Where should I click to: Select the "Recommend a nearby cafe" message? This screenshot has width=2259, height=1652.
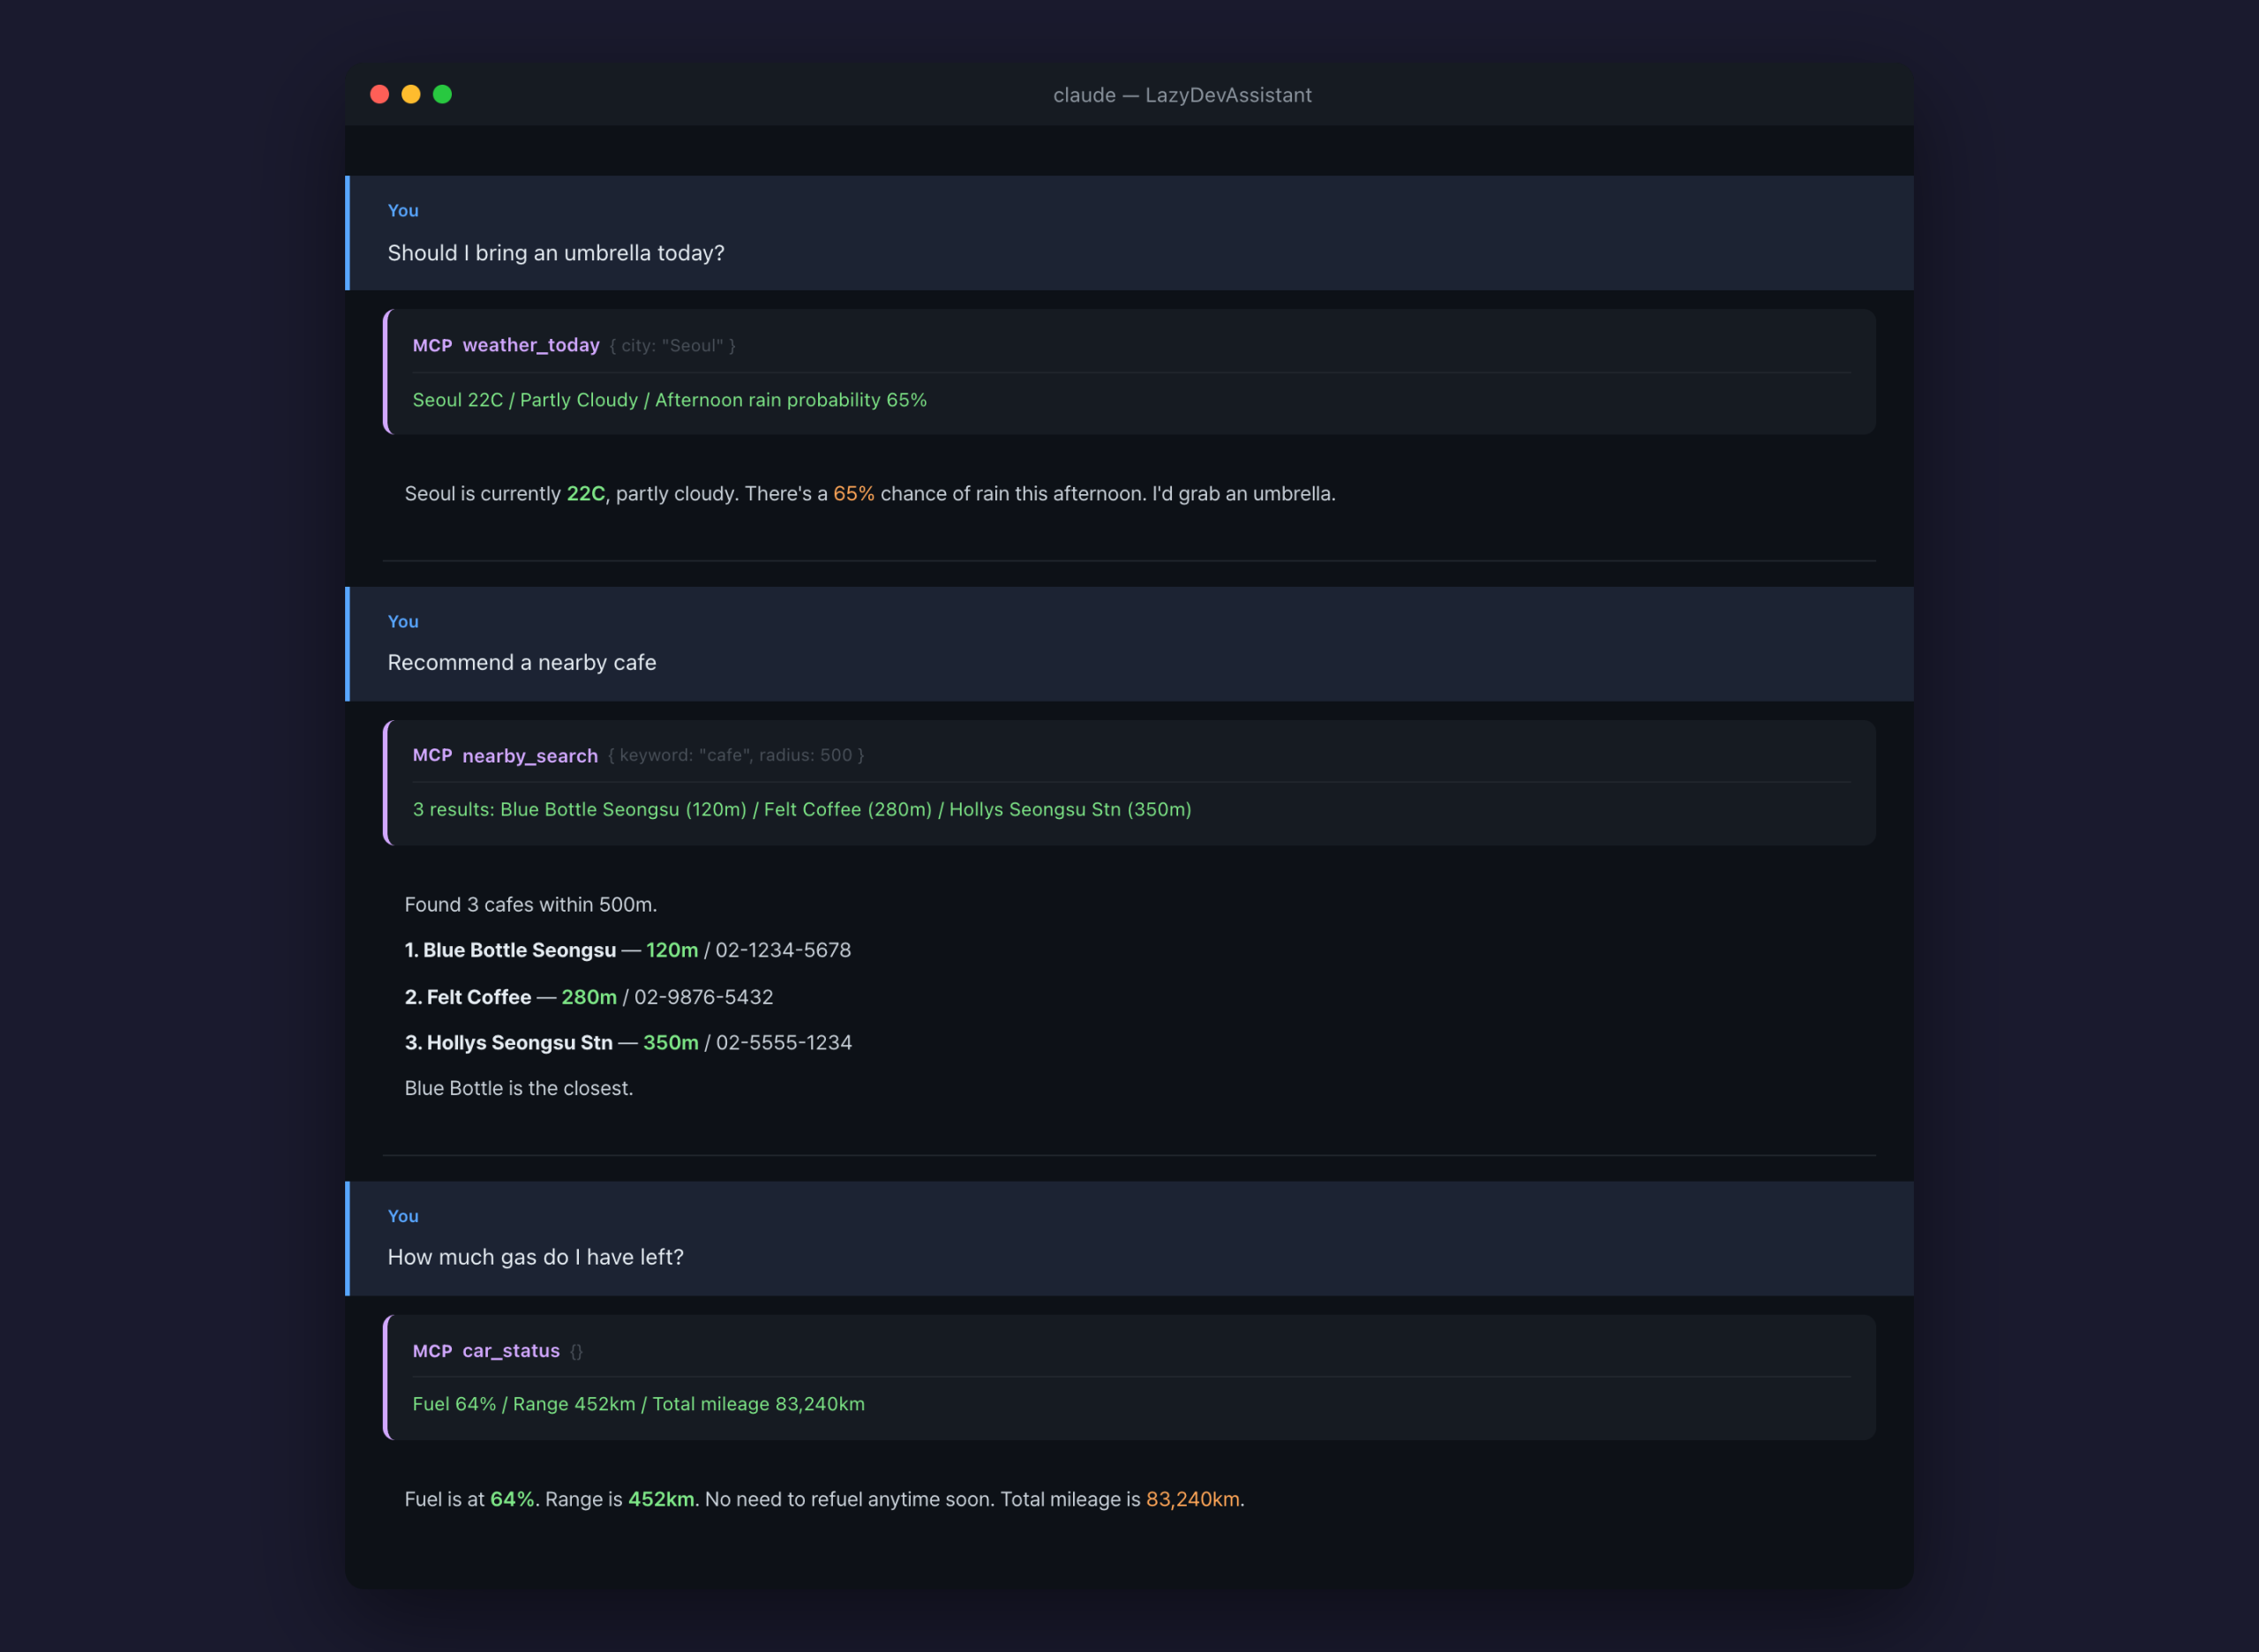tap(522, 663)
